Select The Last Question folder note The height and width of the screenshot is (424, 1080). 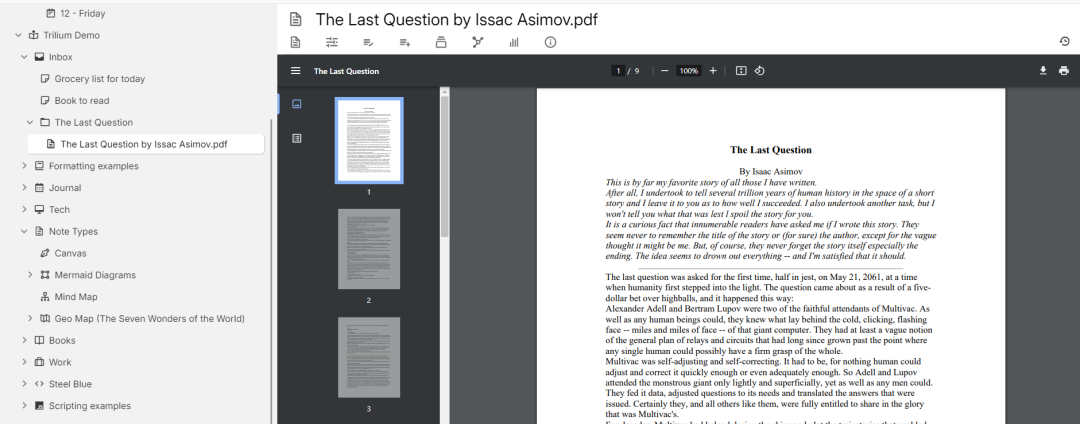94,123
